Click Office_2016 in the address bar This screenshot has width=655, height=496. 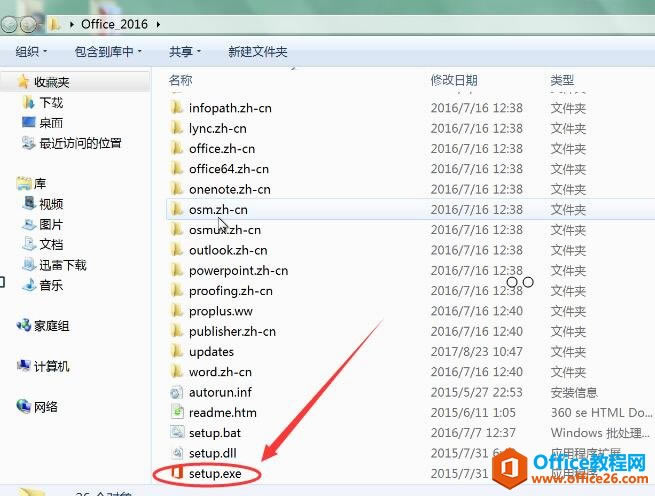(114, 24)
